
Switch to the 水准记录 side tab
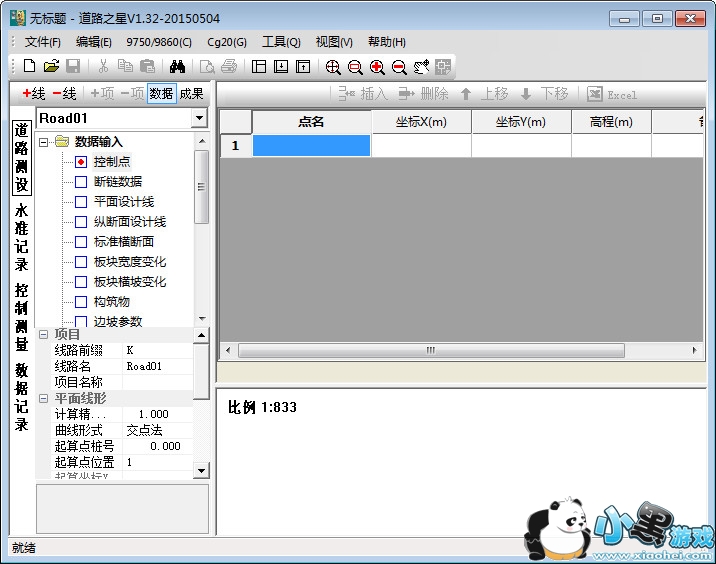coord(21,237)
